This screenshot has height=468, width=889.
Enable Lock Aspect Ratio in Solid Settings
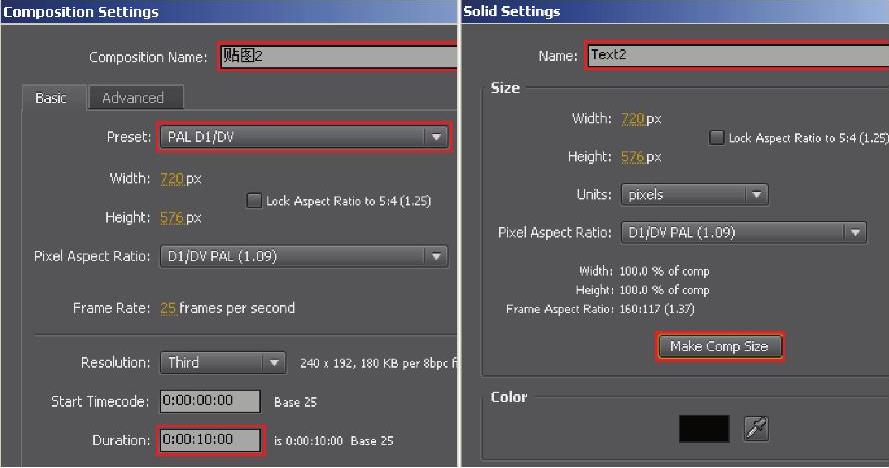pos(717,137)
